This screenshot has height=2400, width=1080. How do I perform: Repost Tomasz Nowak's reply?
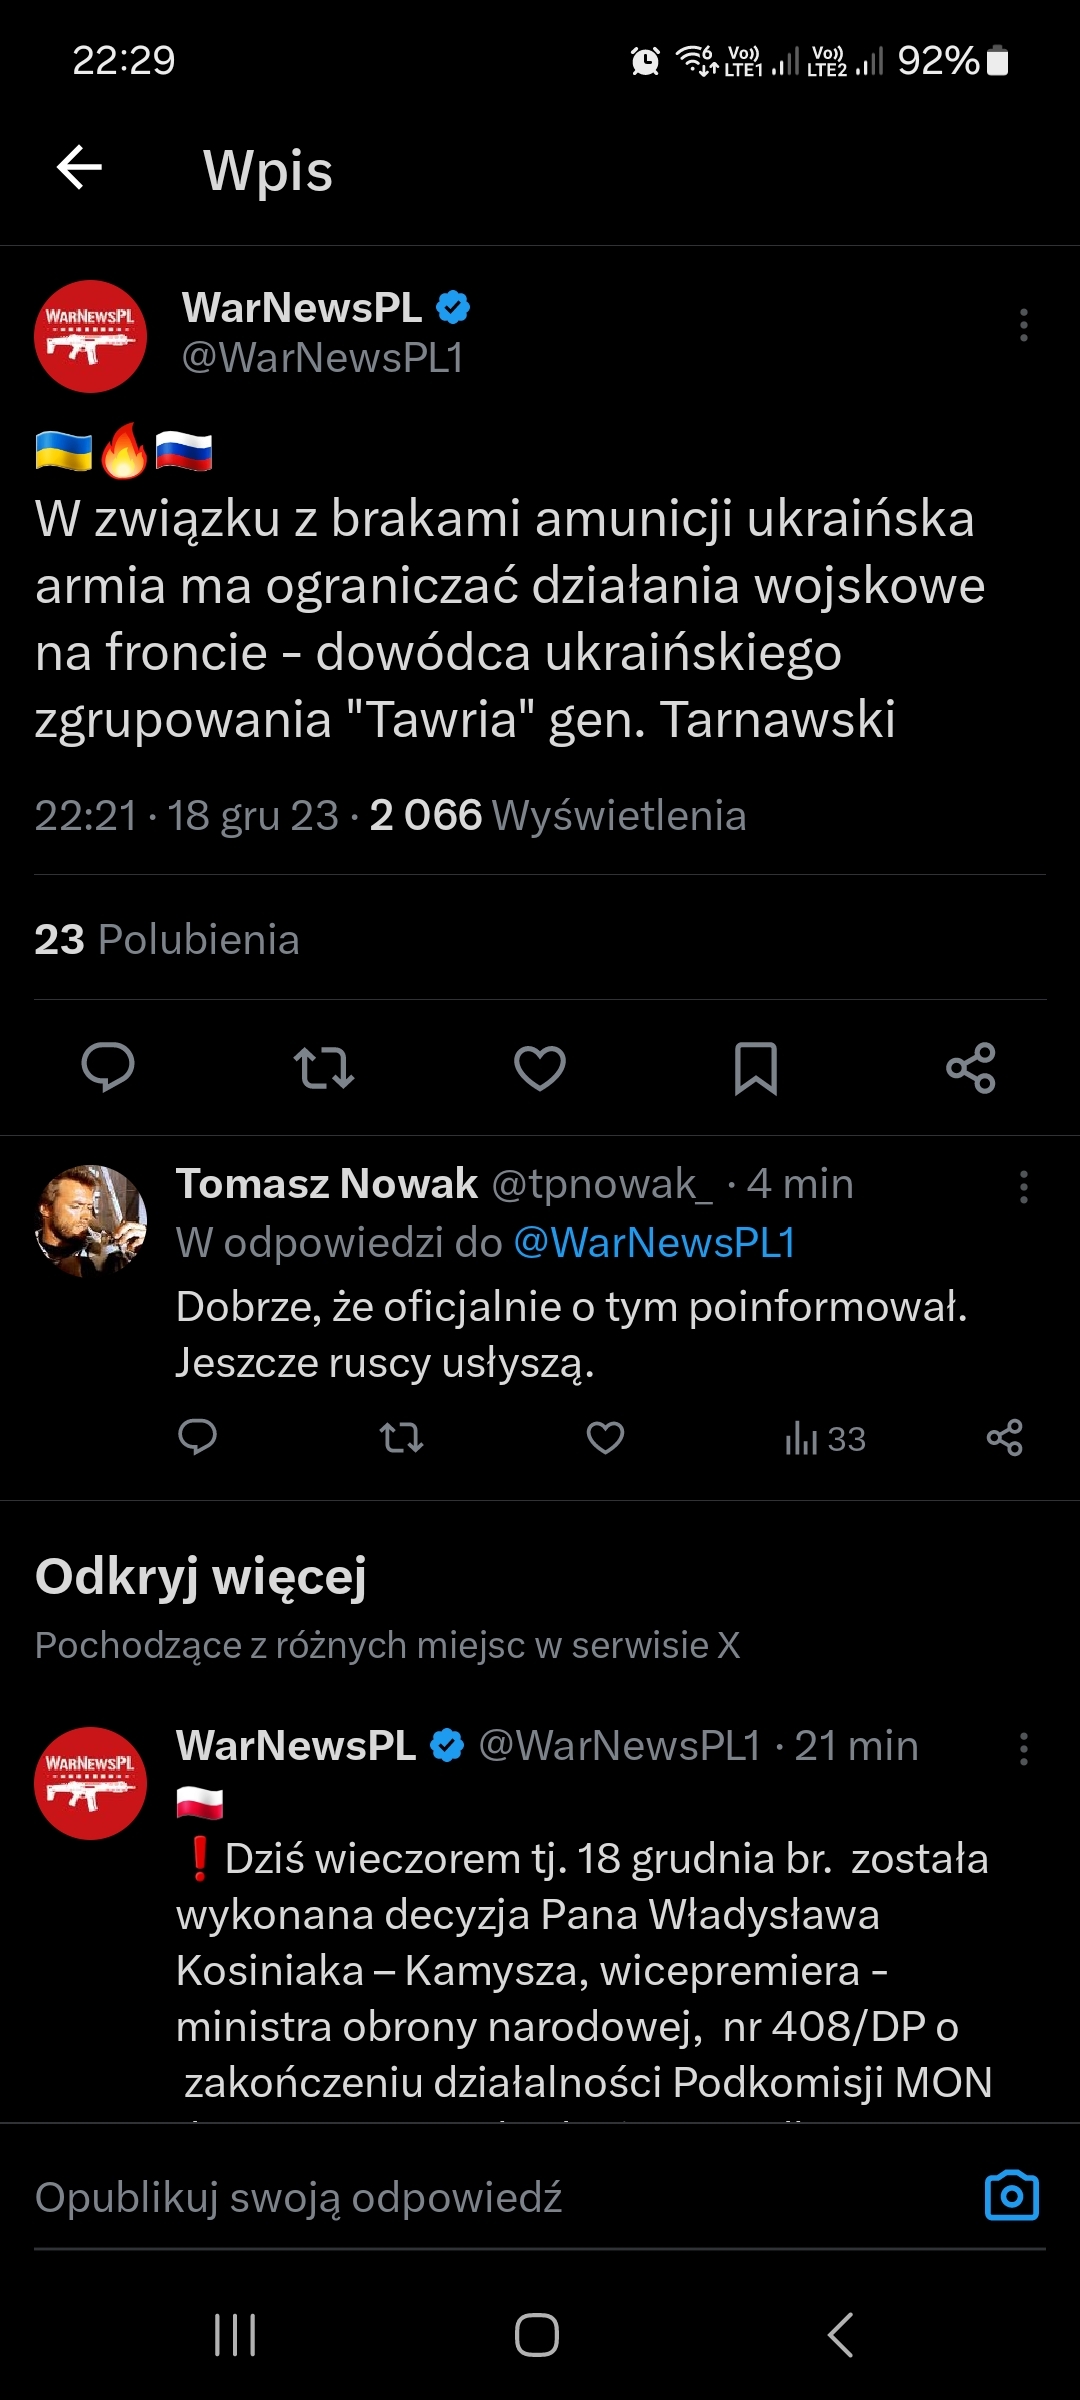(401, 1438)
